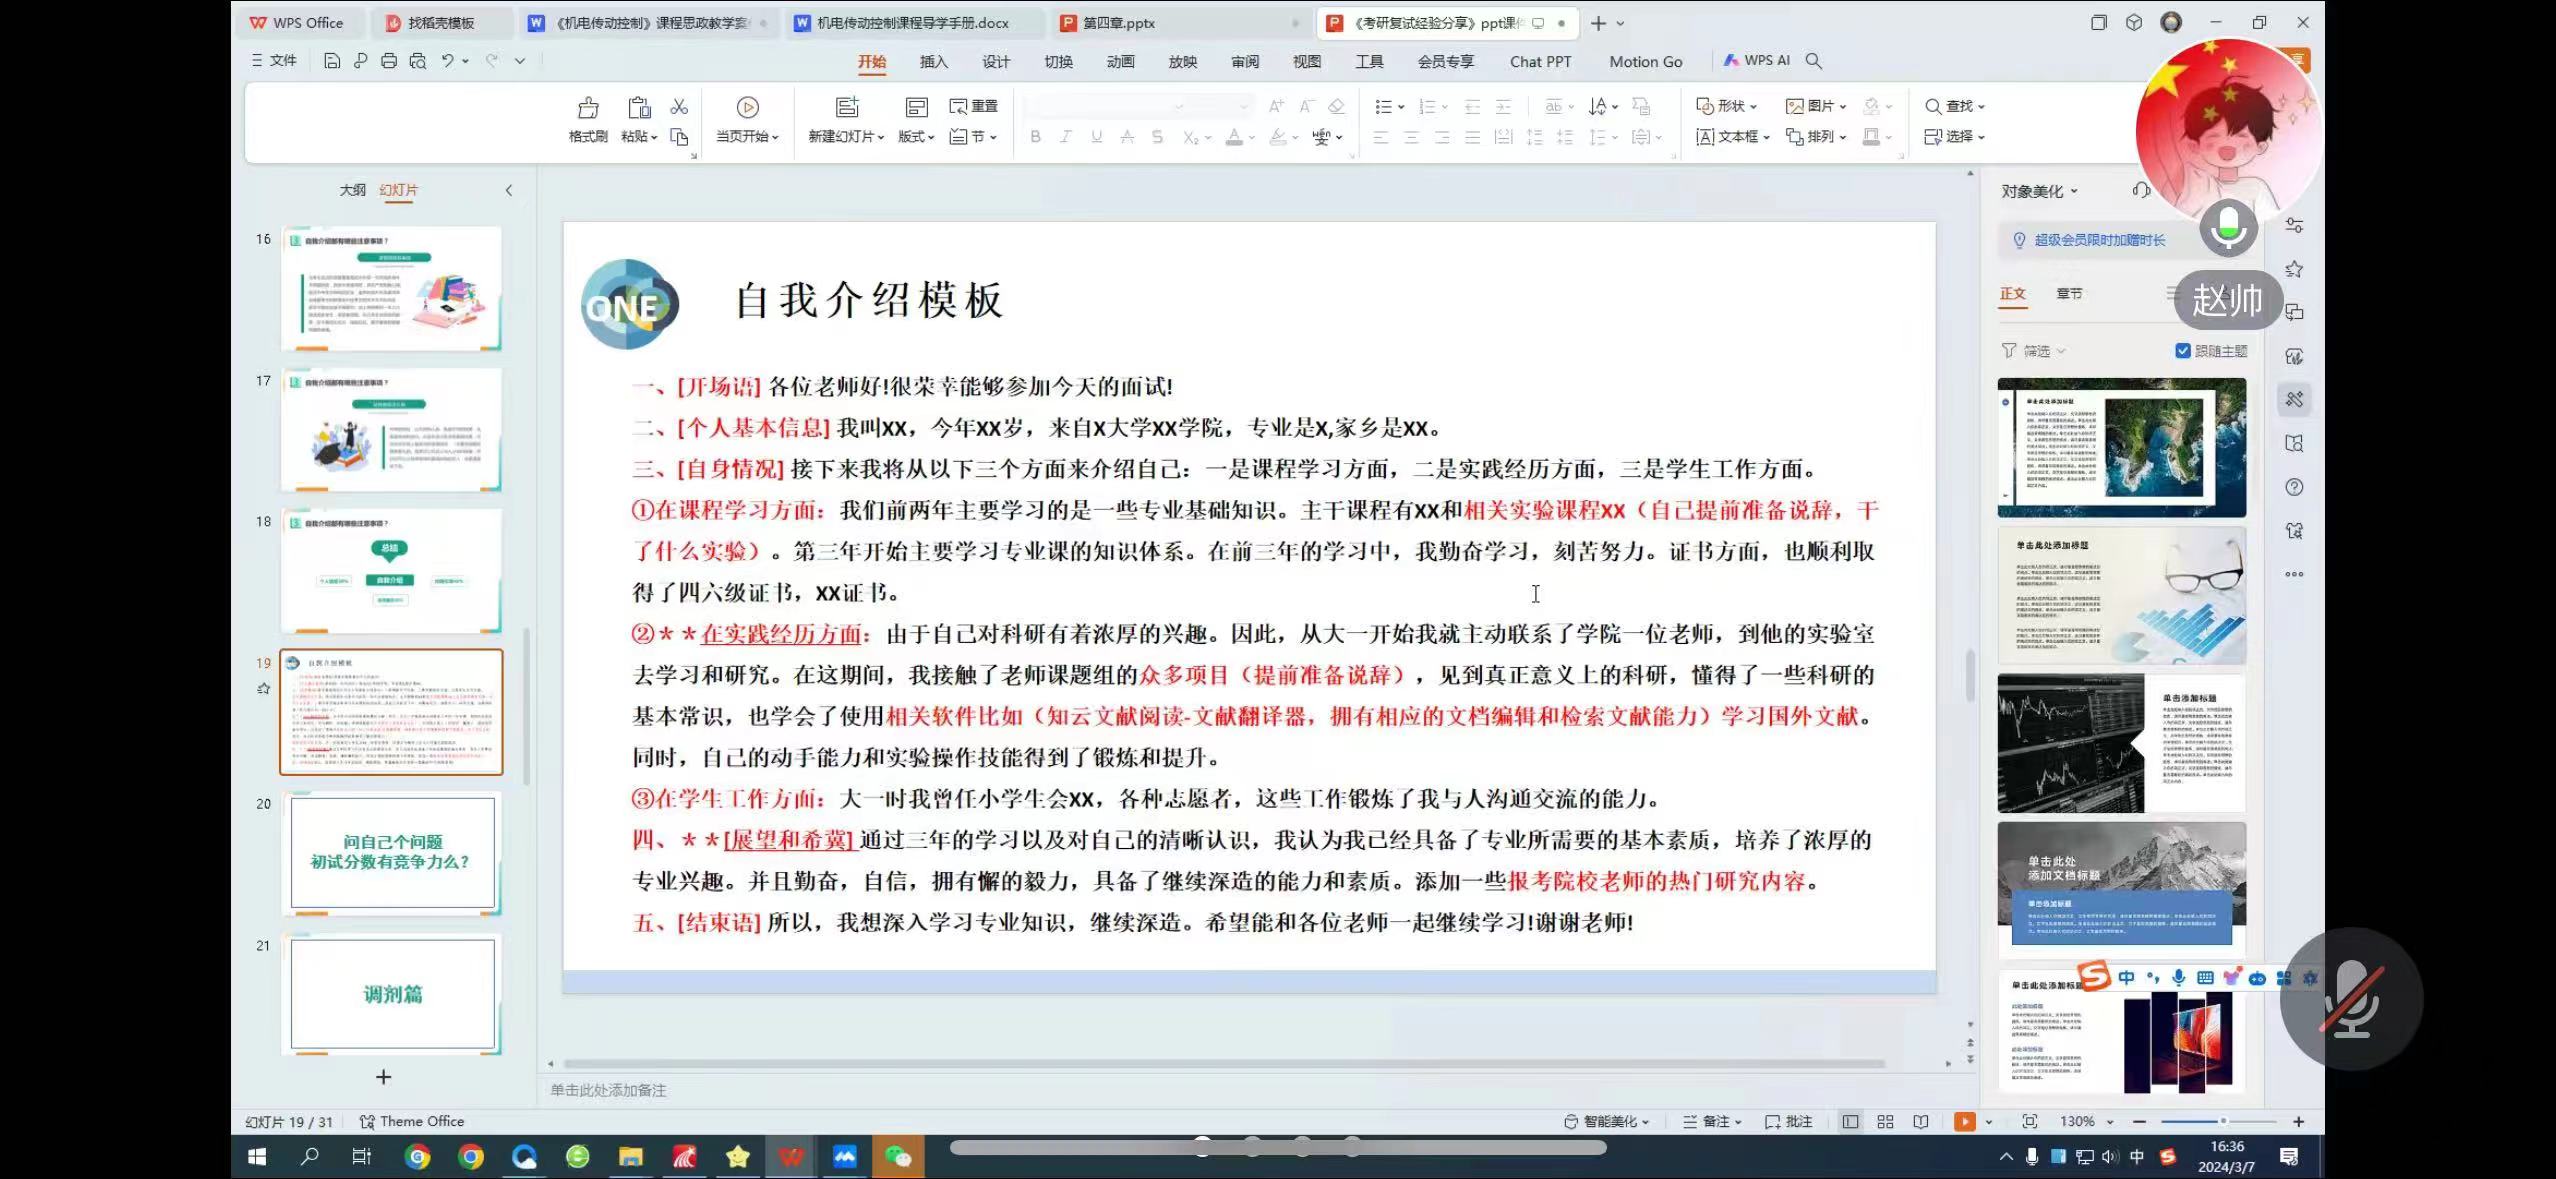
Task: Click the search magnifier next to WPS AI
Action: click(x=1814, y=61)
